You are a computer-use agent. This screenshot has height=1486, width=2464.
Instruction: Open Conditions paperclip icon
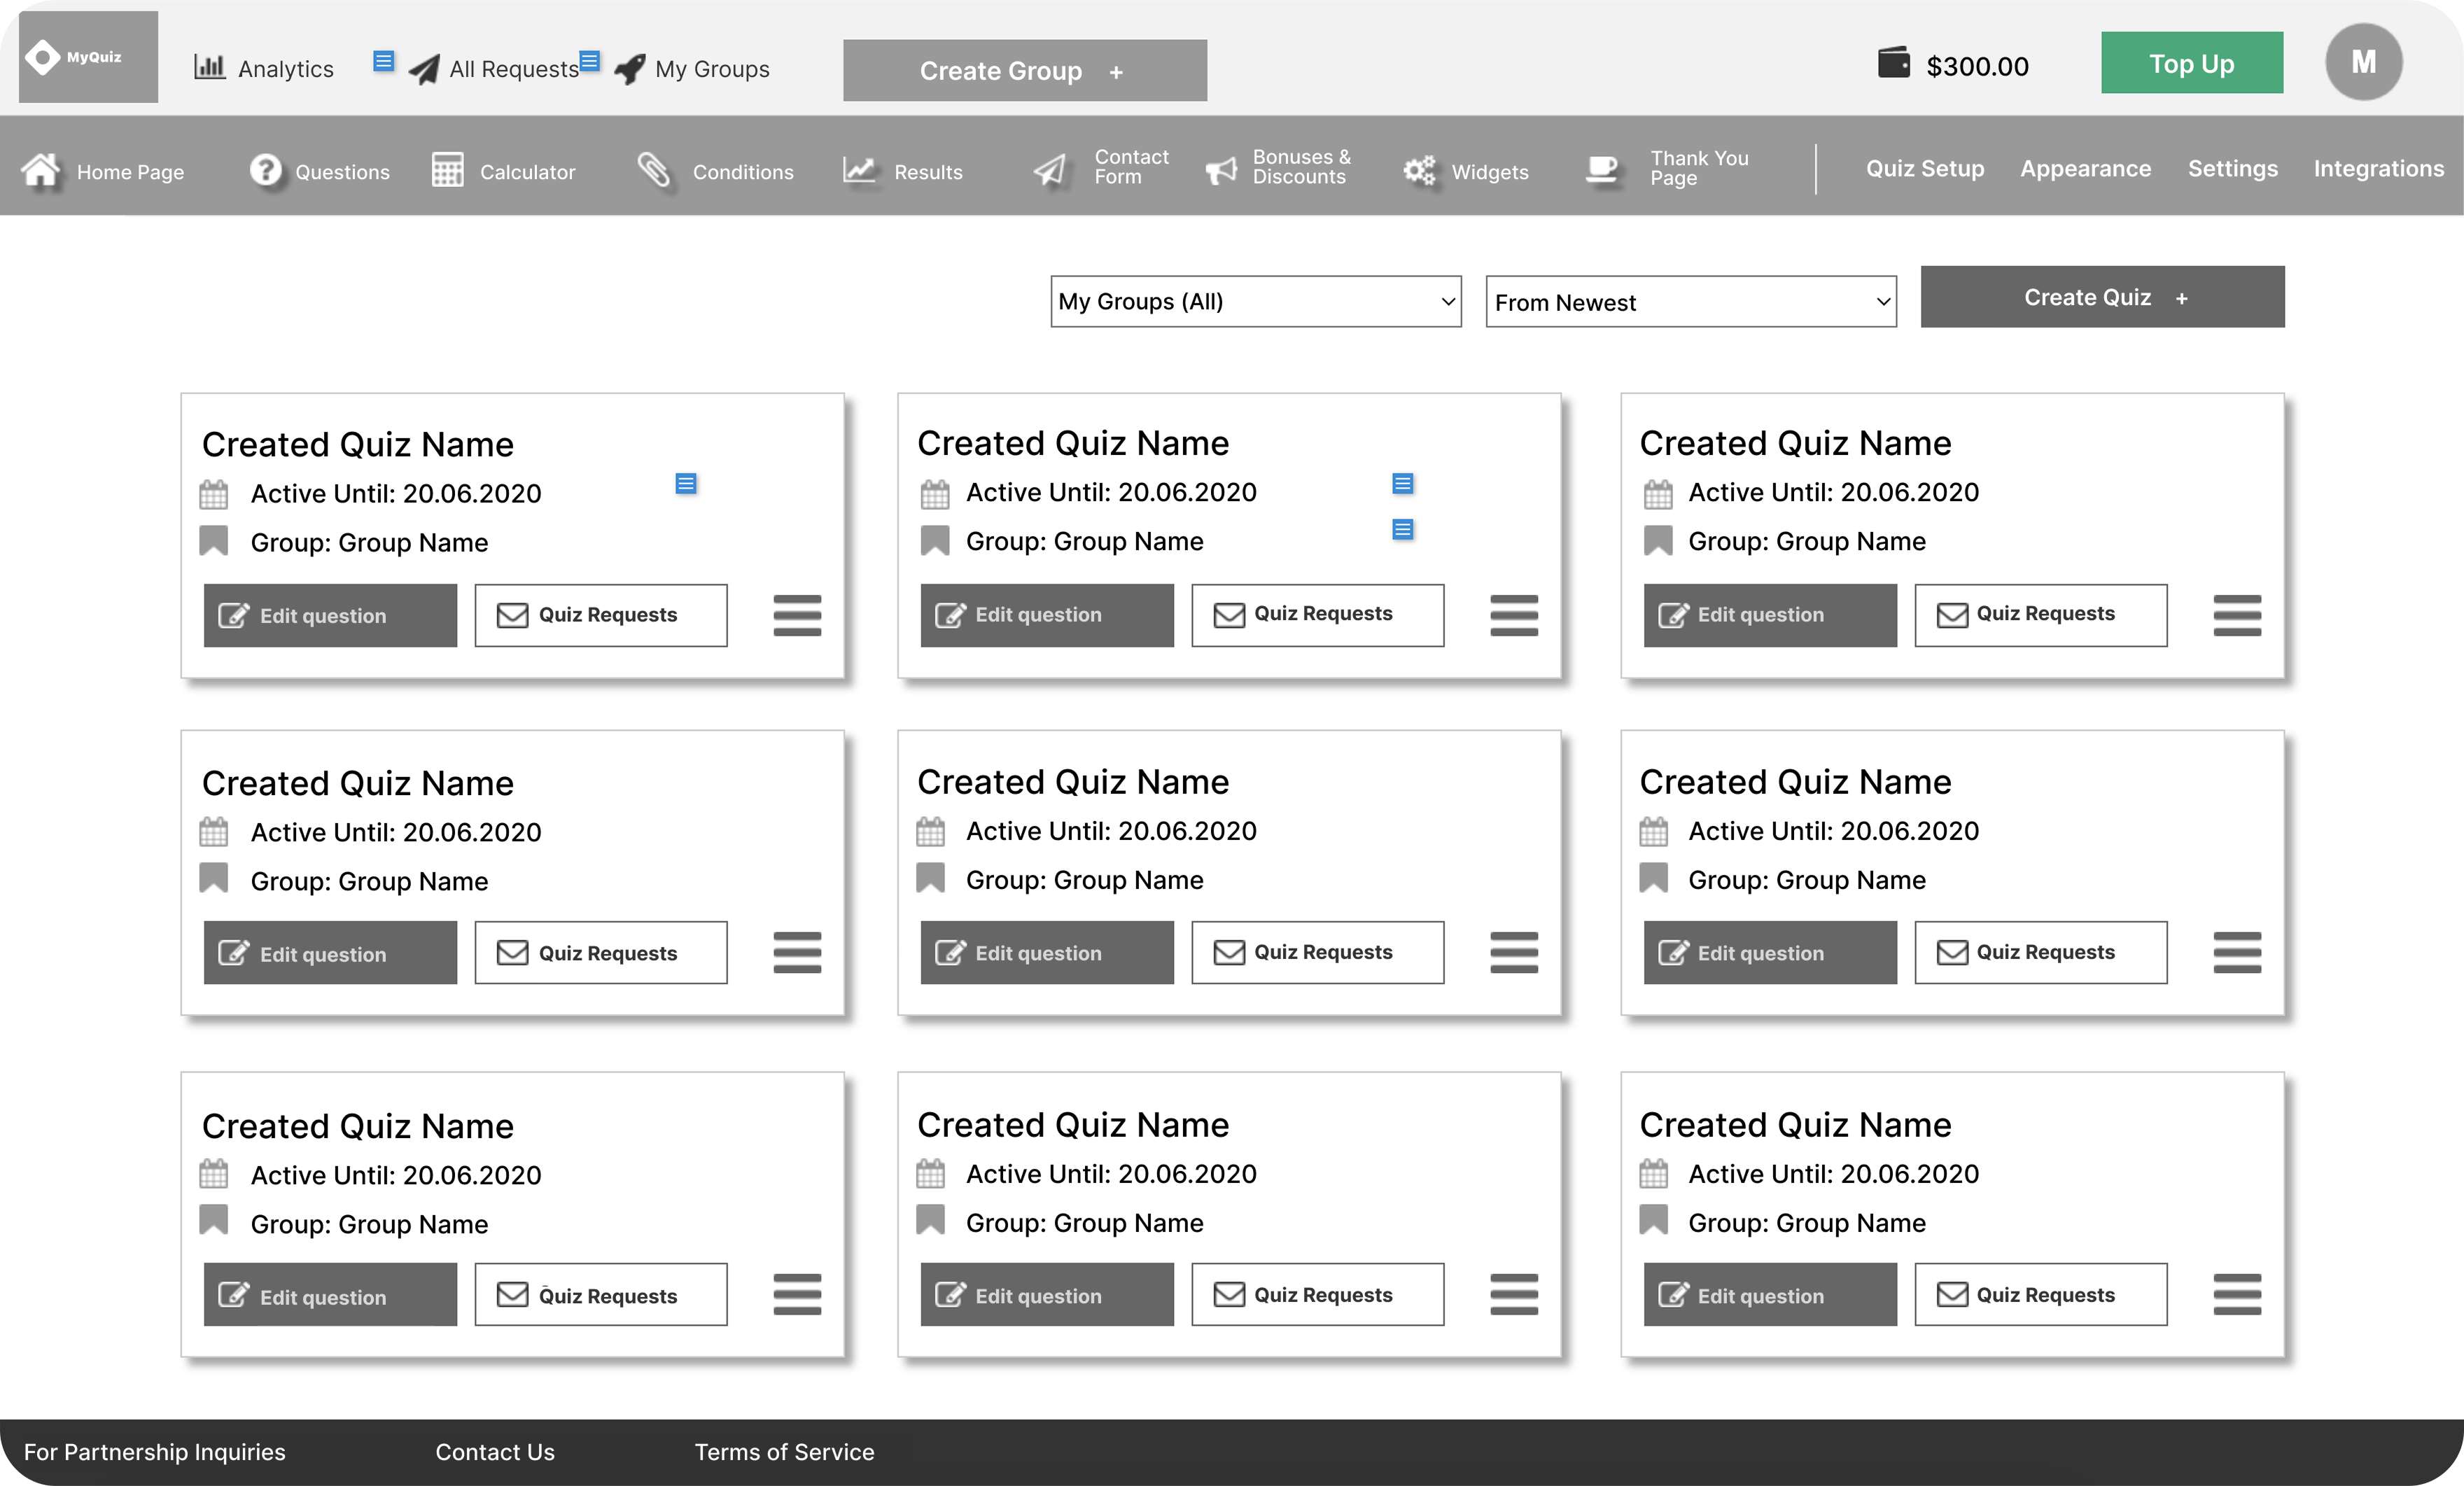coord(654,170)
